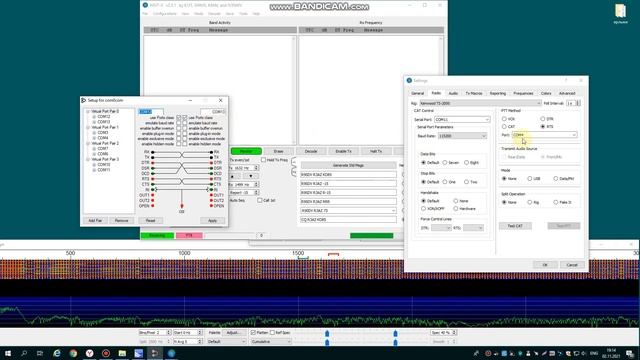
Task: Enable 'enable buffer overrun' for COM13
Action: pos(184,128)
